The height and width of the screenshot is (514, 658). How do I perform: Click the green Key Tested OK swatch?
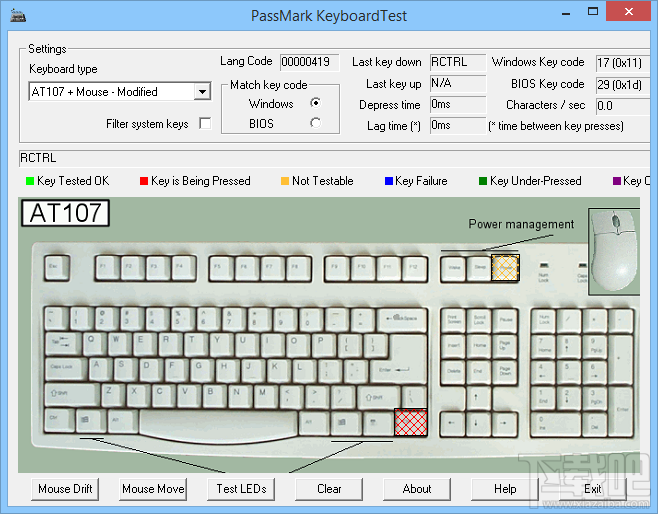(x=30, y=181)
